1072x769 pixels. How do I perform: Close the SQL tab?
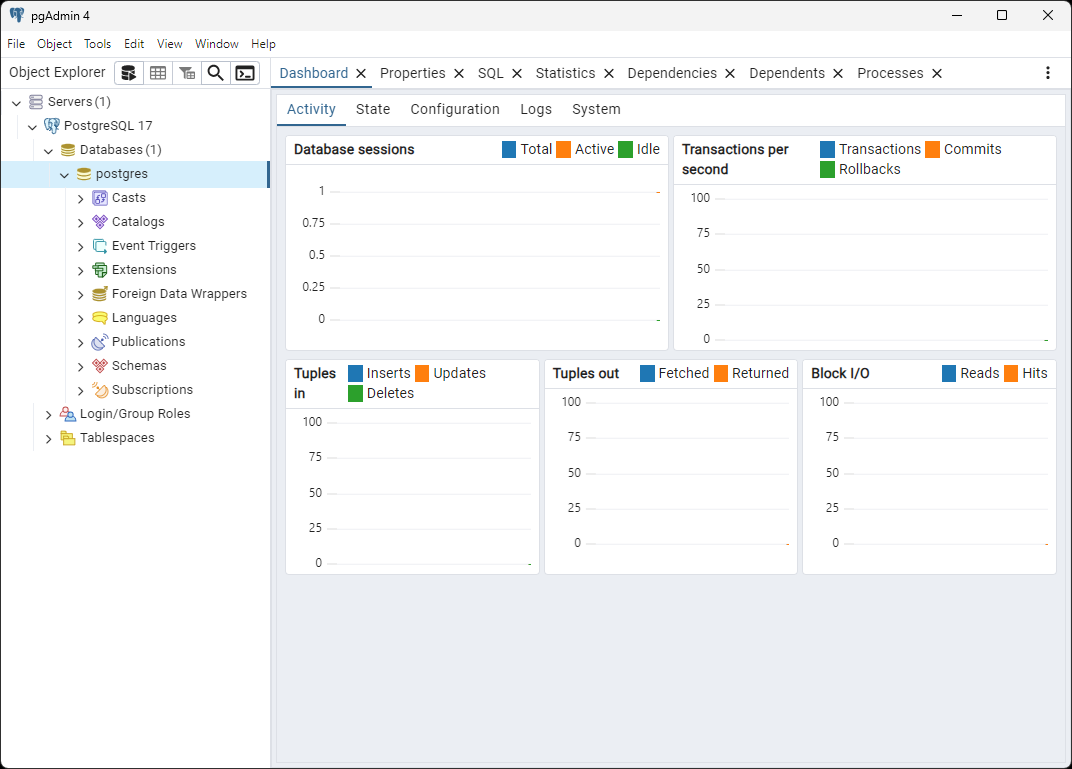tap(517, 73)
